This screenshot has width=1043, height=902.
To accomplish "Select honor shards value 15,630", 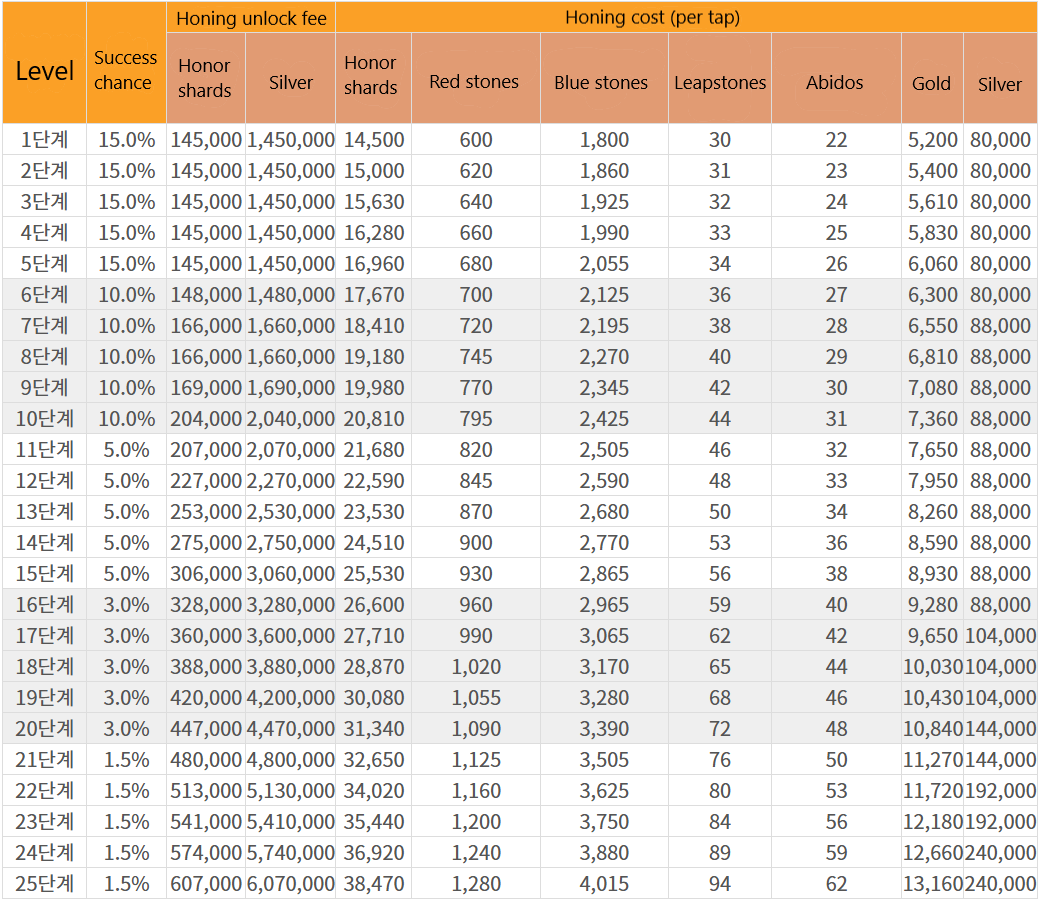I will tap(374, 202).
